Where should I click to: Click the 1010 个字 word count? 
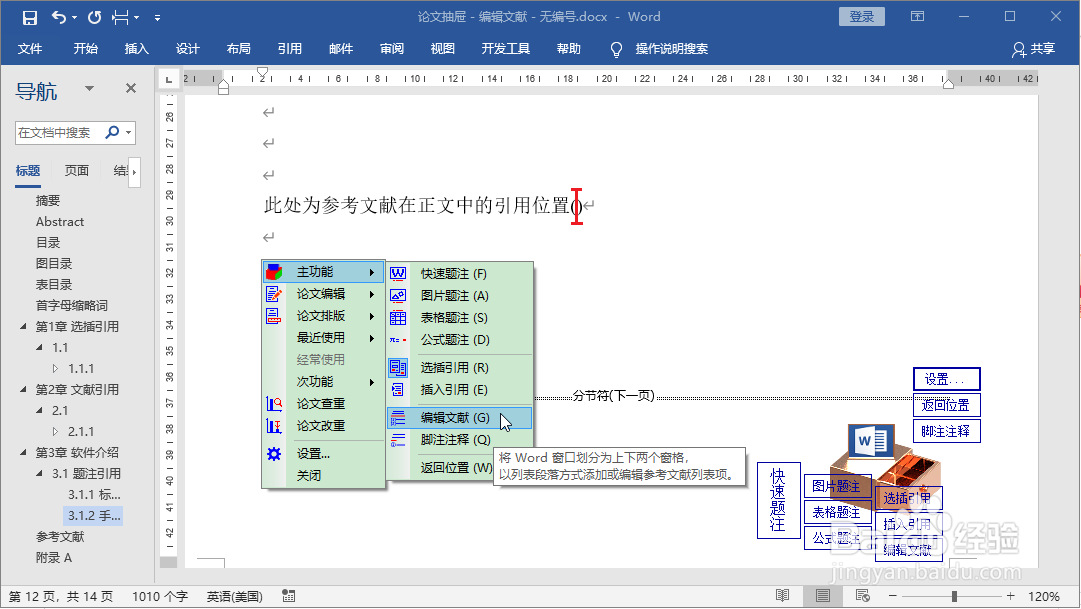160,596
